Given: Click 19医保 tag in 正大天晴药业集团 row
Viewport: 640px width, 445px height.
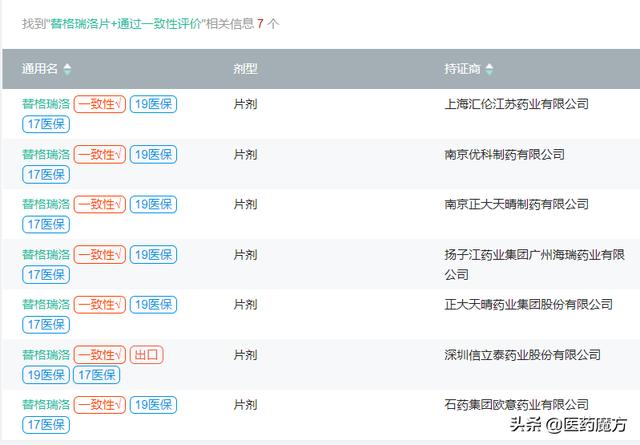Looking at the screenshot, I should (x=153, y=305).
